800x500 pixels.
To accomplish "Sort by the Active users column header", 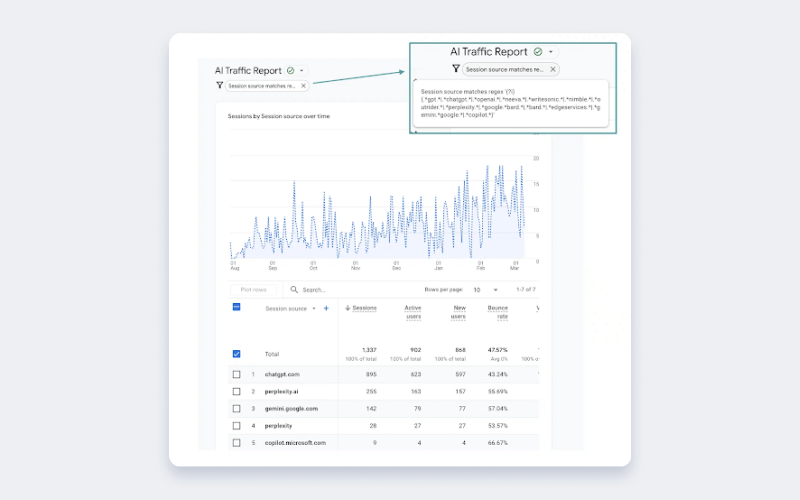I will [412, 312].
